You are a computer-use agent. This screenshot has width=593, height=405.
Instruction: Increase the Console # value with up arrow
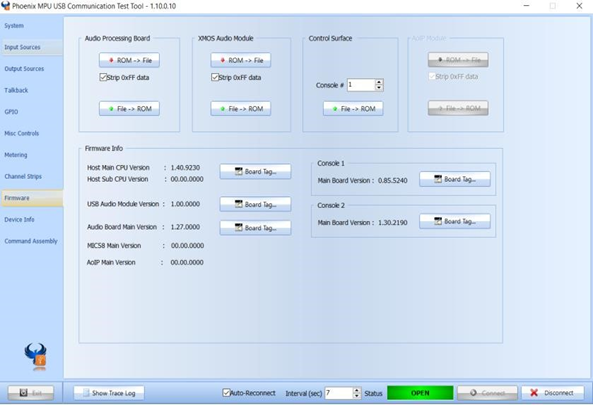(x=379, y=82)
